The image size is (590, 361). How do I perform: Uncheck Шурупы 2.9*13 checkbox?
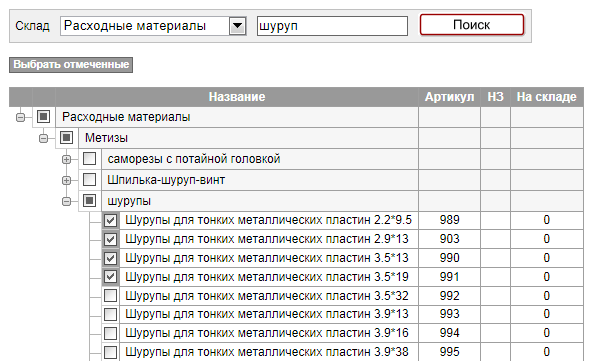111,239
